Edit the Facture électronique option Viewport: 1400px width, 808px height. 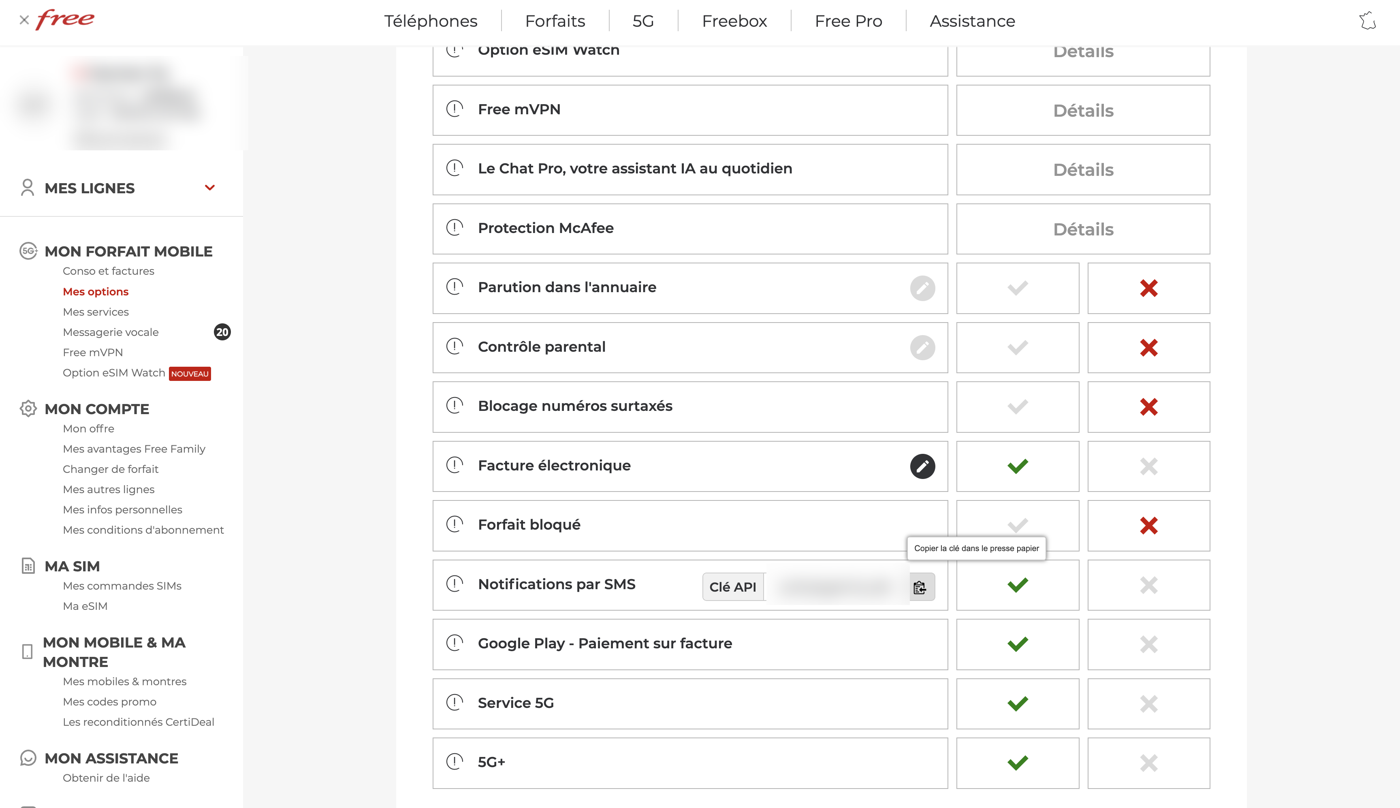922,466
